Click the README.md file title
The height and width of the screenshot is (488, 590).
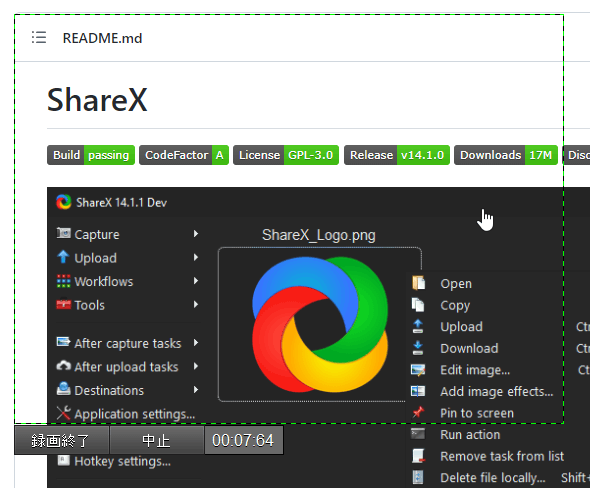click(x=102, y=38)
